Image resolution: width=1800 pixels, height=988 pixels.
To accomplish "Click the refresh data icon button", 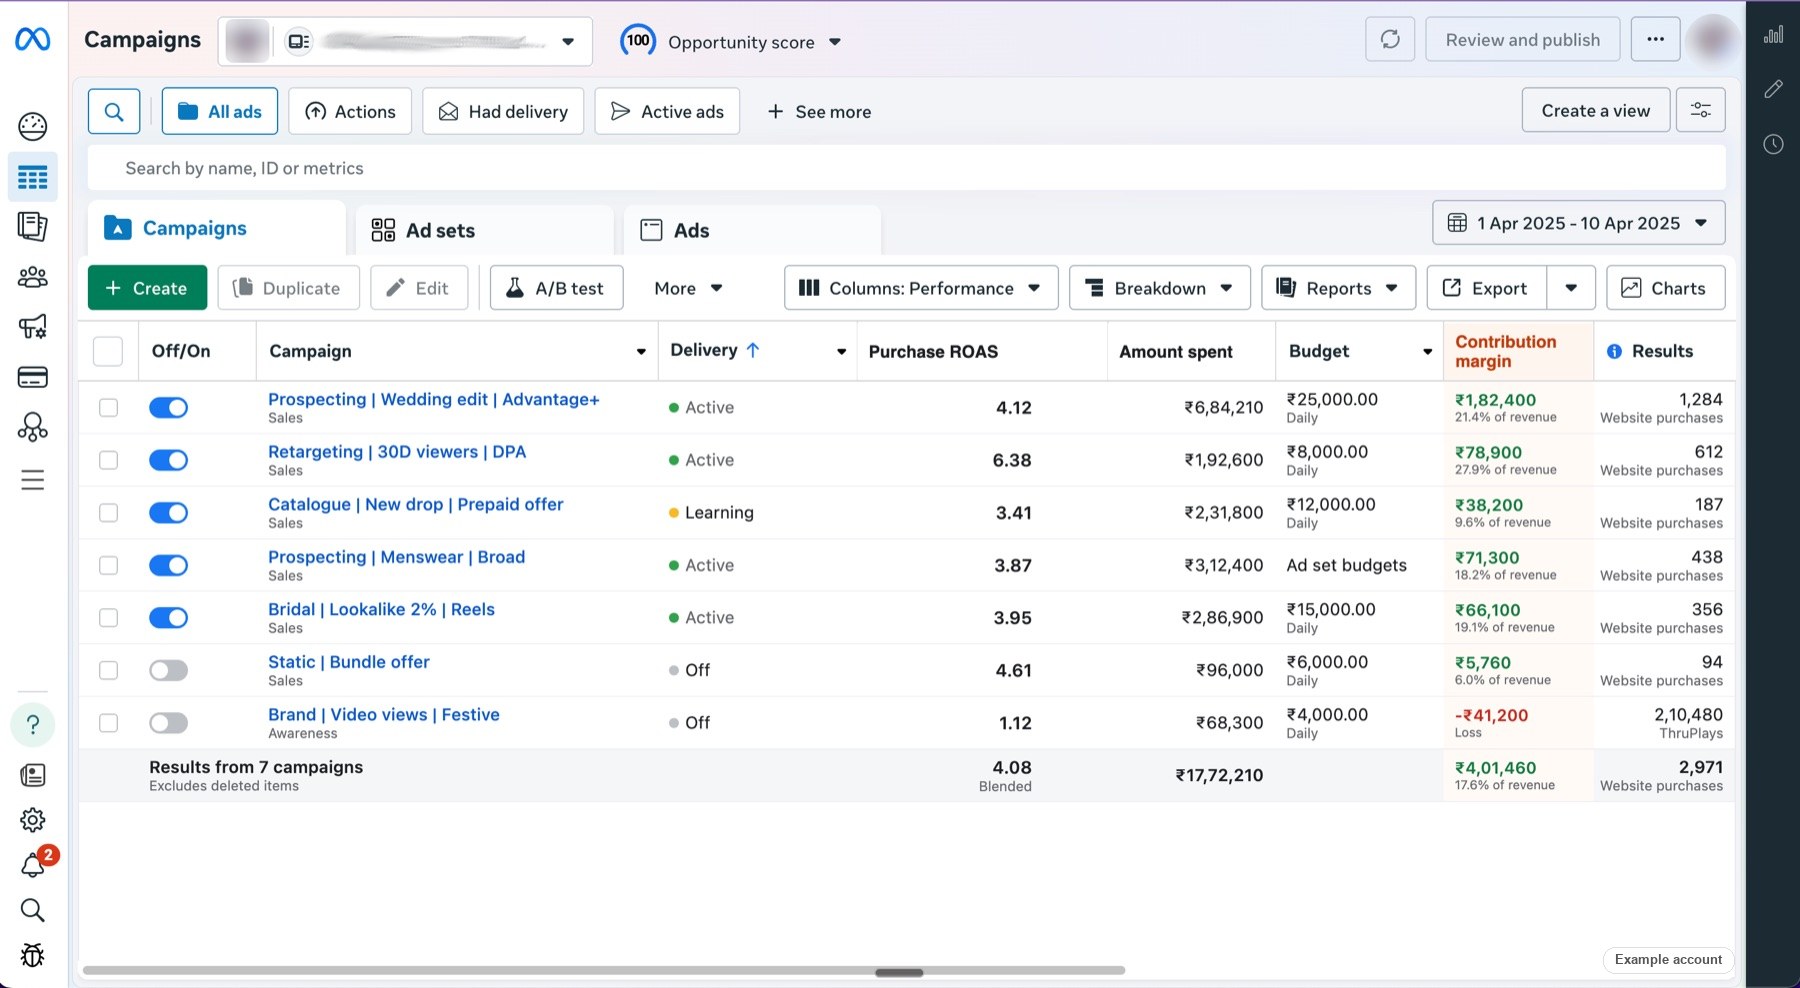I will (x=1390, y=40).
